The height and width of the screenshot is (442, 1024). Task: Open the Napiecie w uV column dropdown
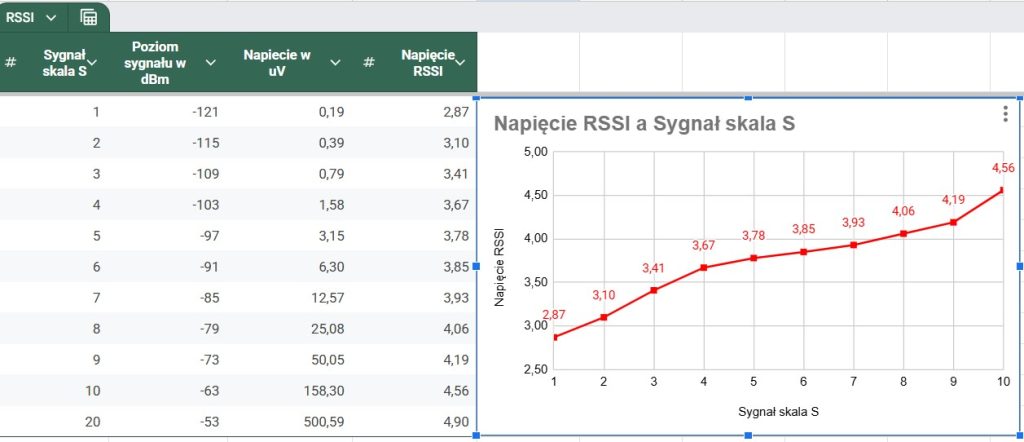(x=335, y=62)
